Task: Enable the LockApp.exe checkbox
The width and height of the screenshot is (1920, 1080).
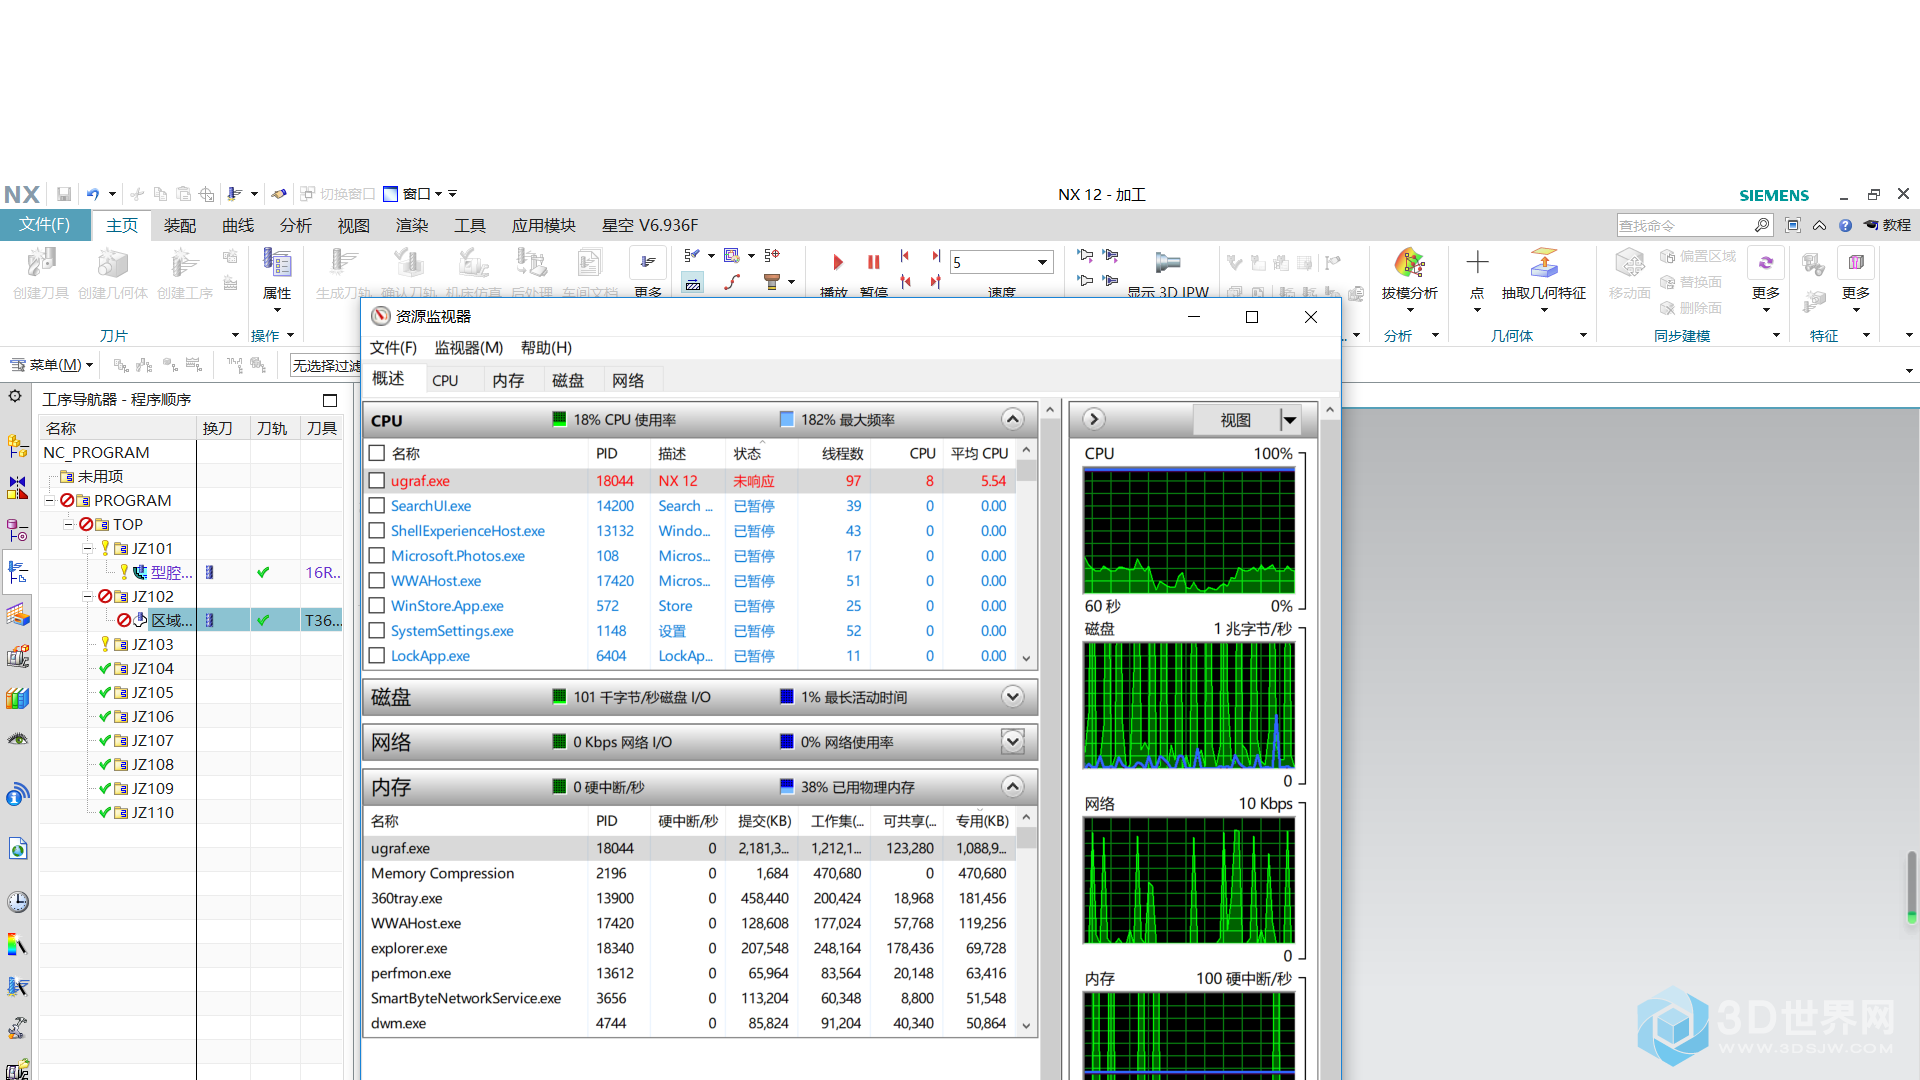Action: 377,656
